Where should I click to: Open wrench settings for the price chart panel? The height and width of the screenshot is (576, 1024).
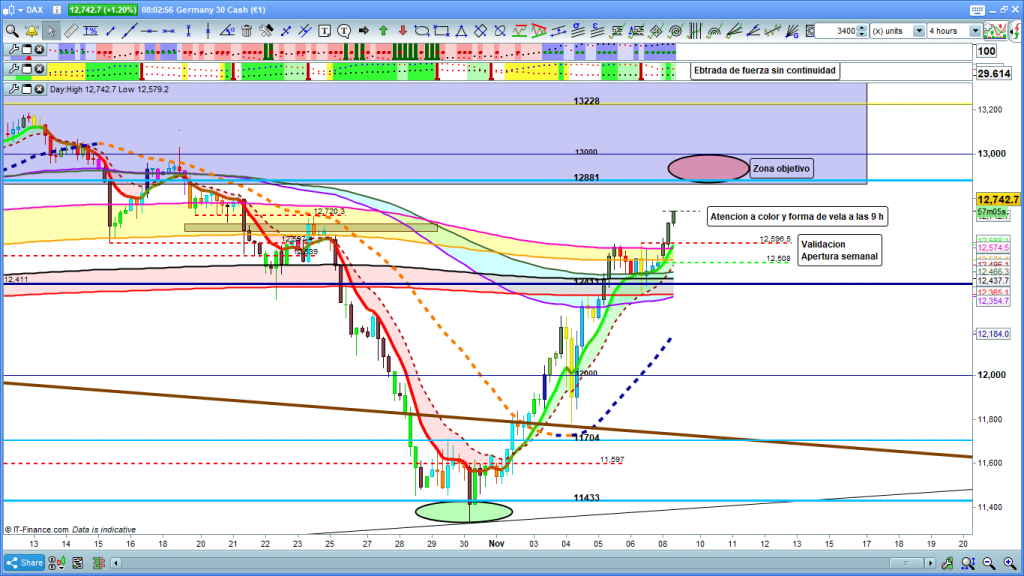click(x=12, y=89)
